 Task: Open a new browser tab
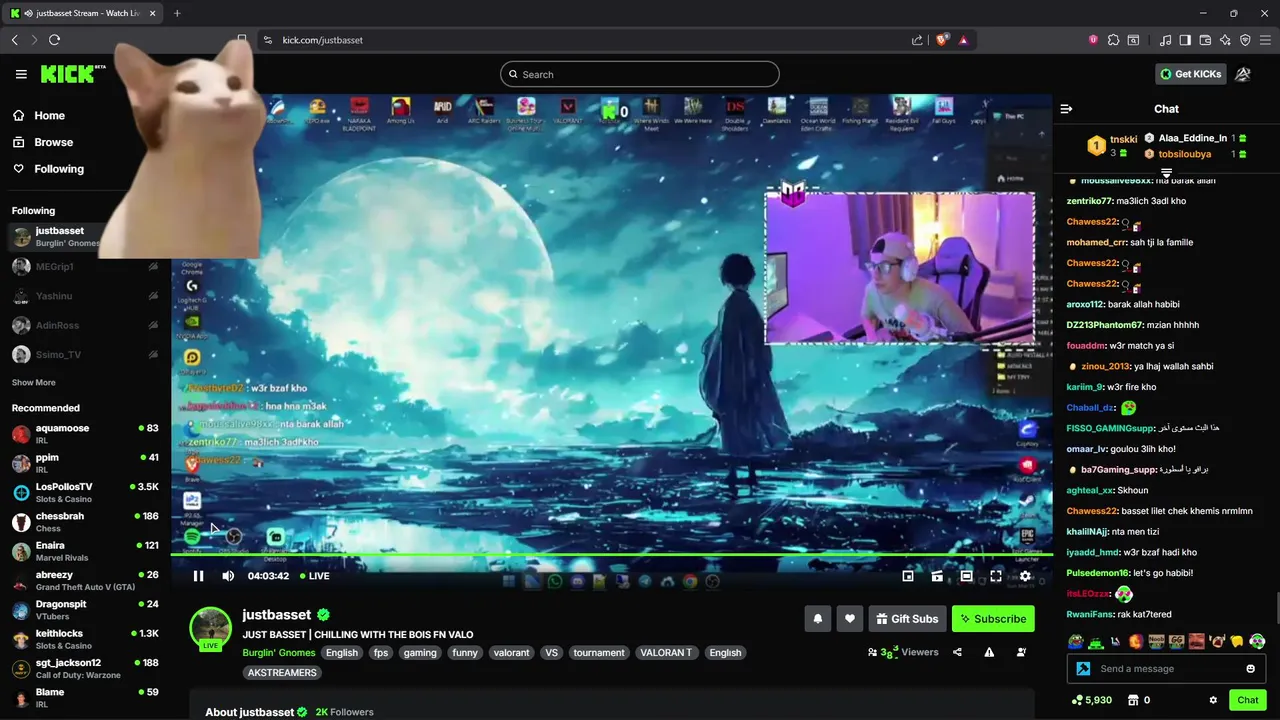177,13
